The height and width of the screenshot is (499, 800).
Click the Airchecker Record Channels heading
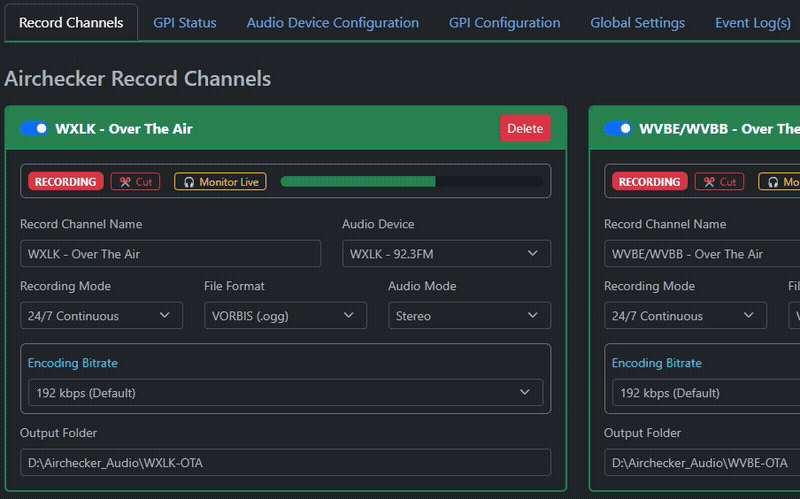(x=138, y=79)
